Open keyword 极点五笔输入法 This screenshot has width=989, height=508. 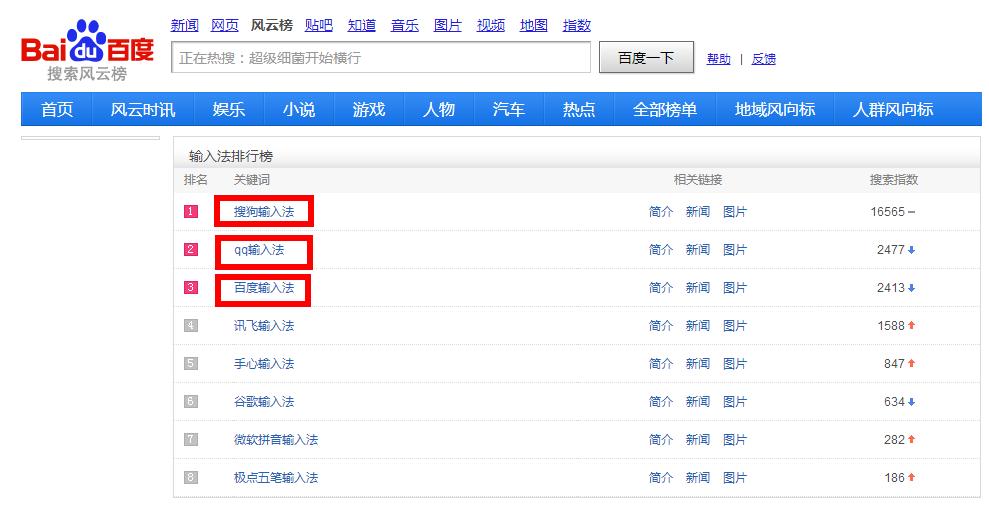(x=276, y=478)
